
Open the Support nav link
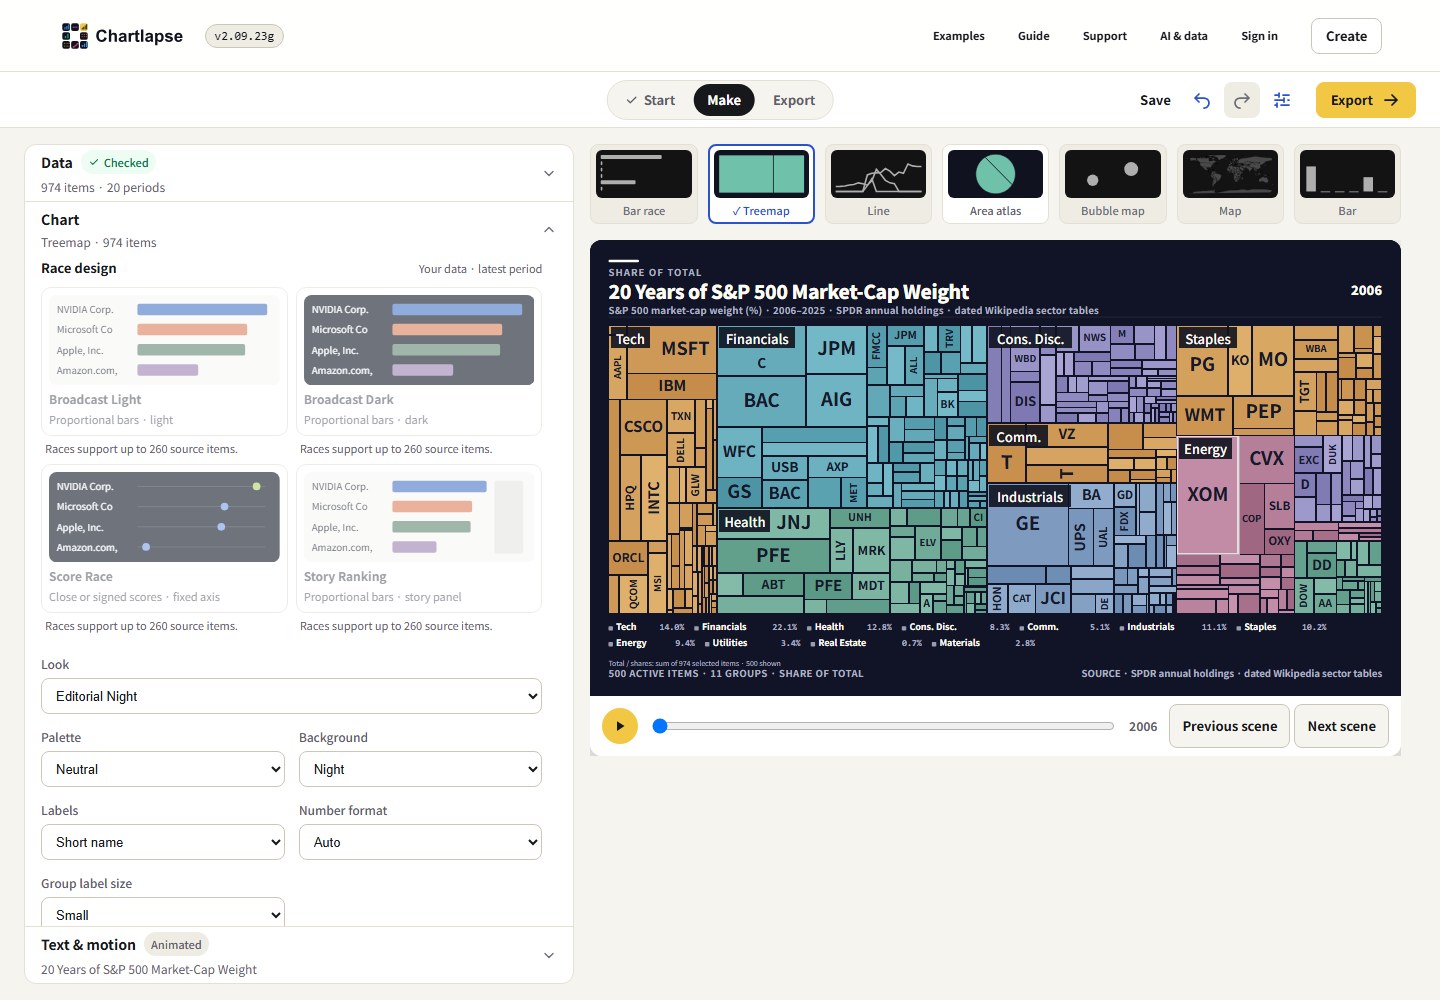pyautogui.click(x=1105, y=36)
